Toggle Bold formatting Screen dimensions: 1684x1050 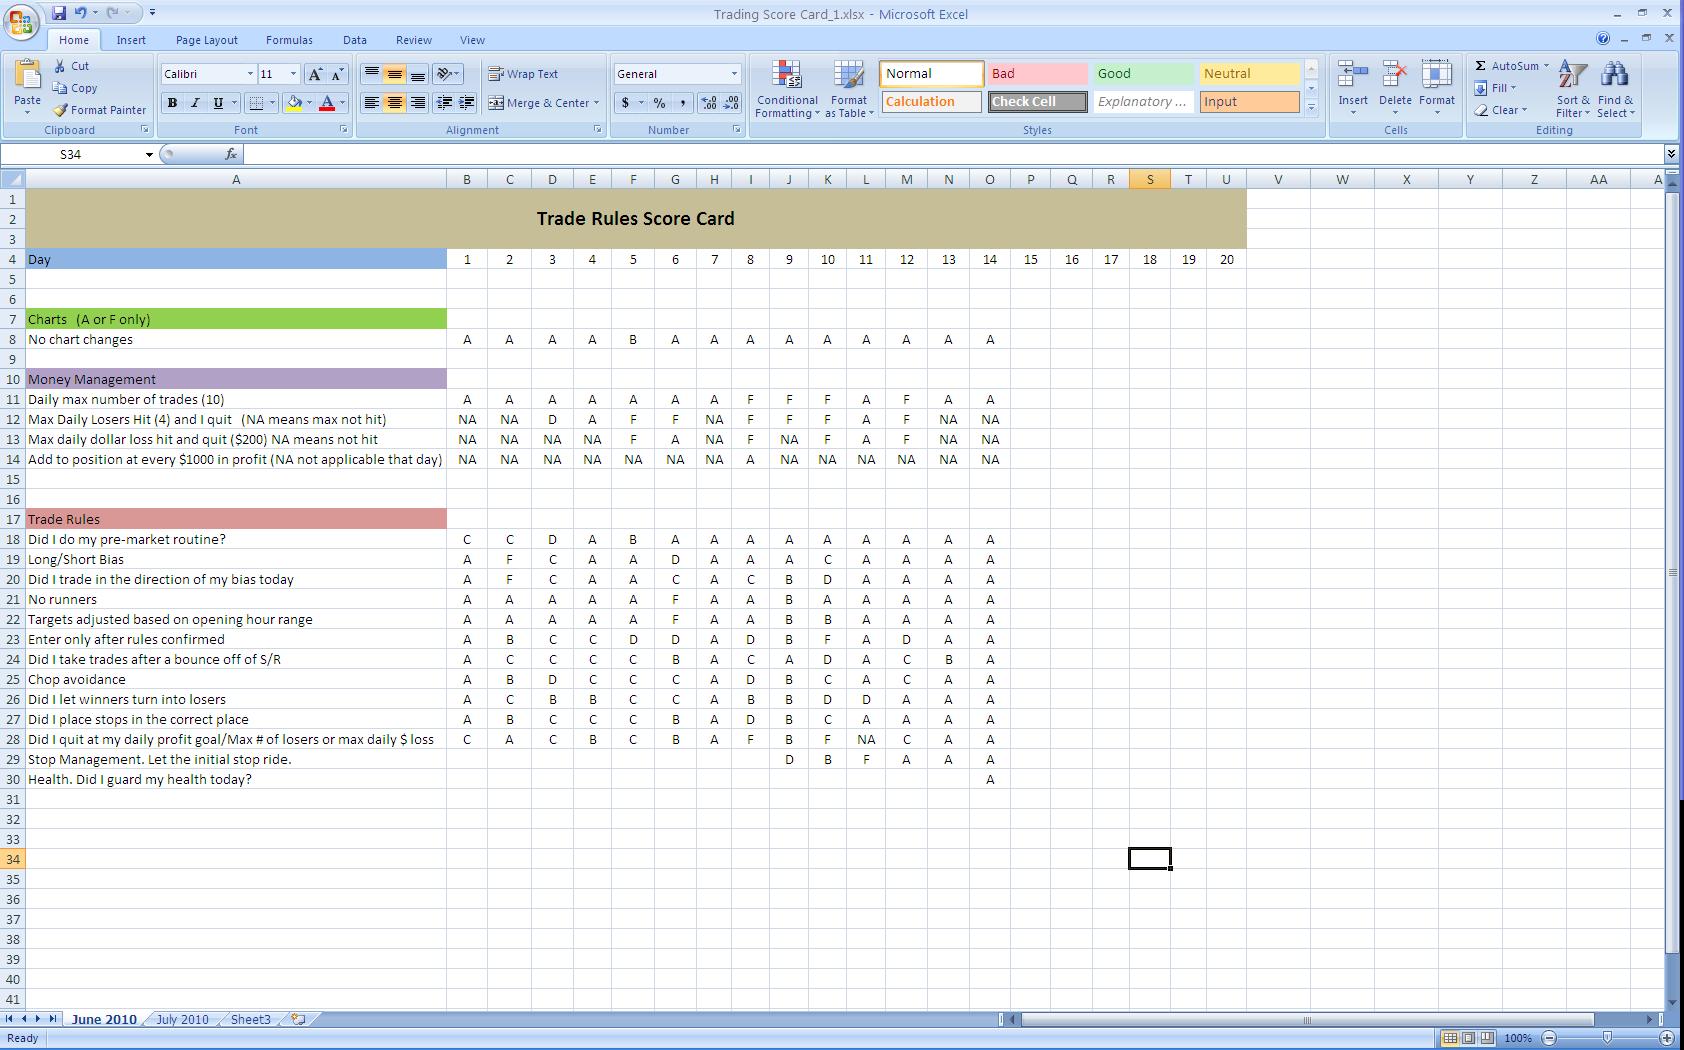tap(172, 103)
